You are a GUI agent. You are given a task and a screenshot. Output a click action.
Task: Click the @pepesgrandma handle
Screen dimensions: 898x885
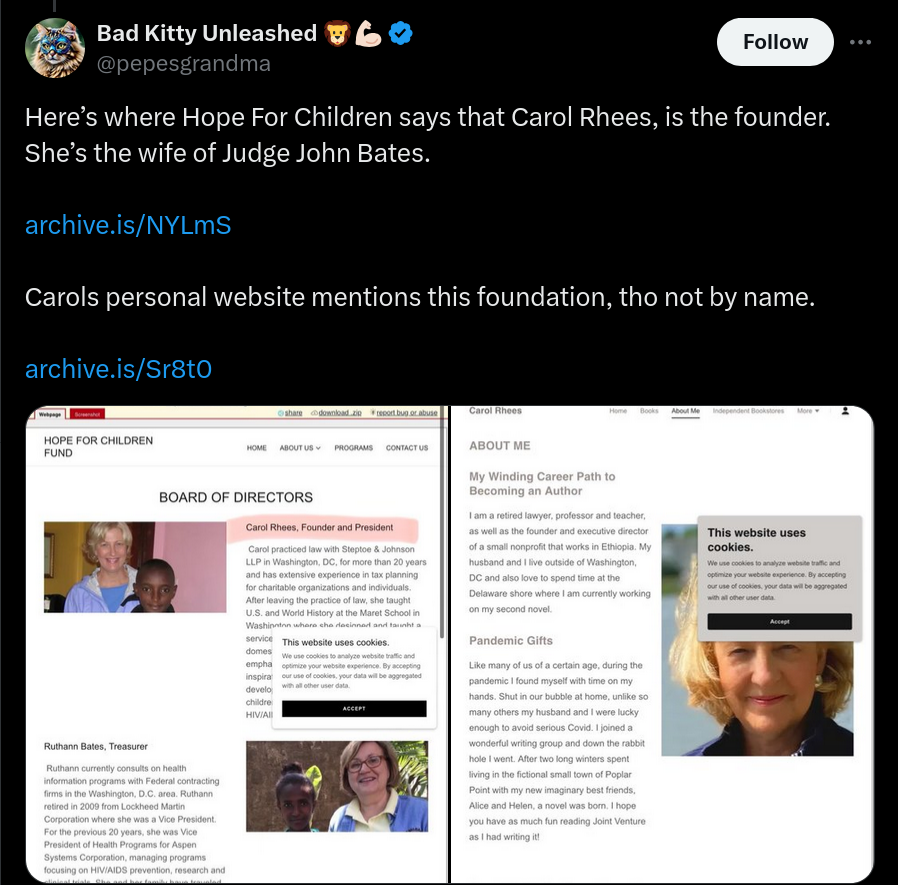(183, 64)
